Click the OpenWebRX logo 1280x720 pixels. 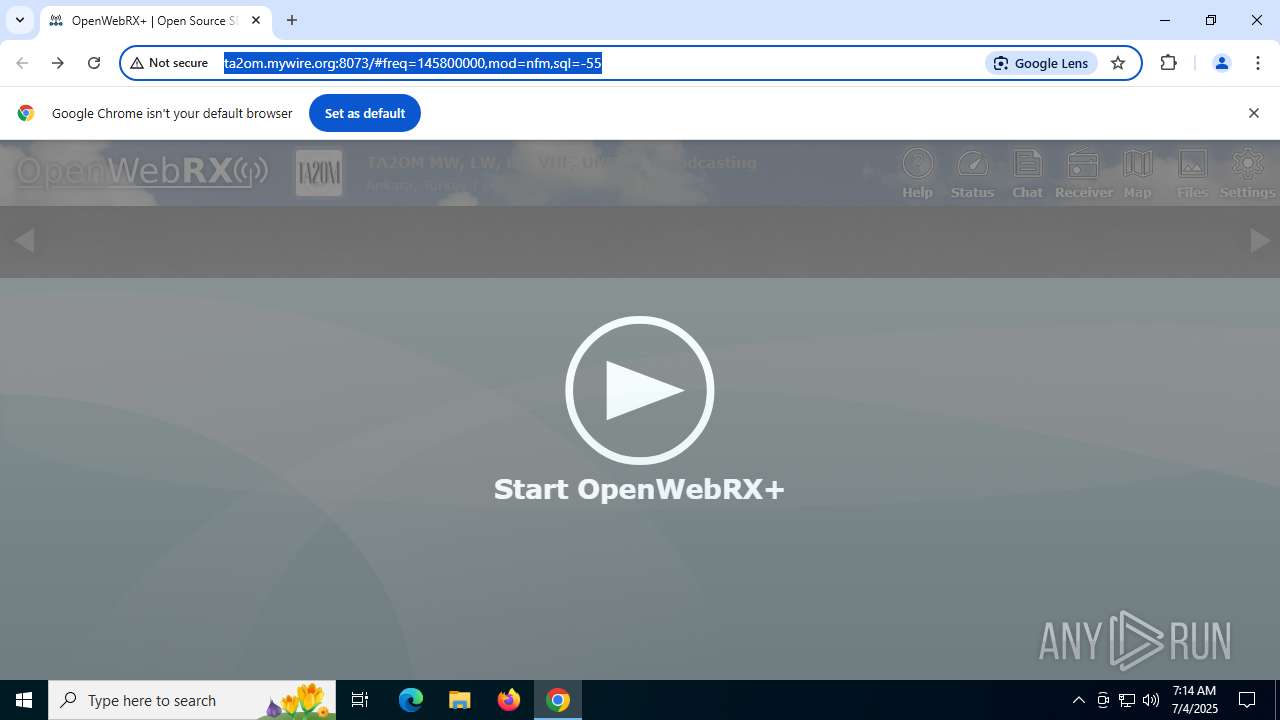pos(141,171)
